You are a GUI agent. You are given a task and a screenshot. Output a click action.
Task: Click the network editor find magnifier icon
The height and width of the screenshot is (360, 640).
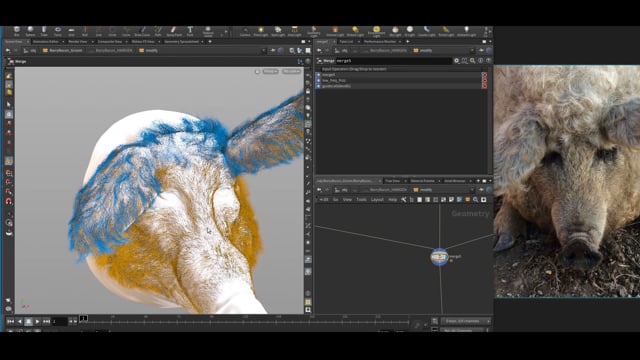pos(476,200)
